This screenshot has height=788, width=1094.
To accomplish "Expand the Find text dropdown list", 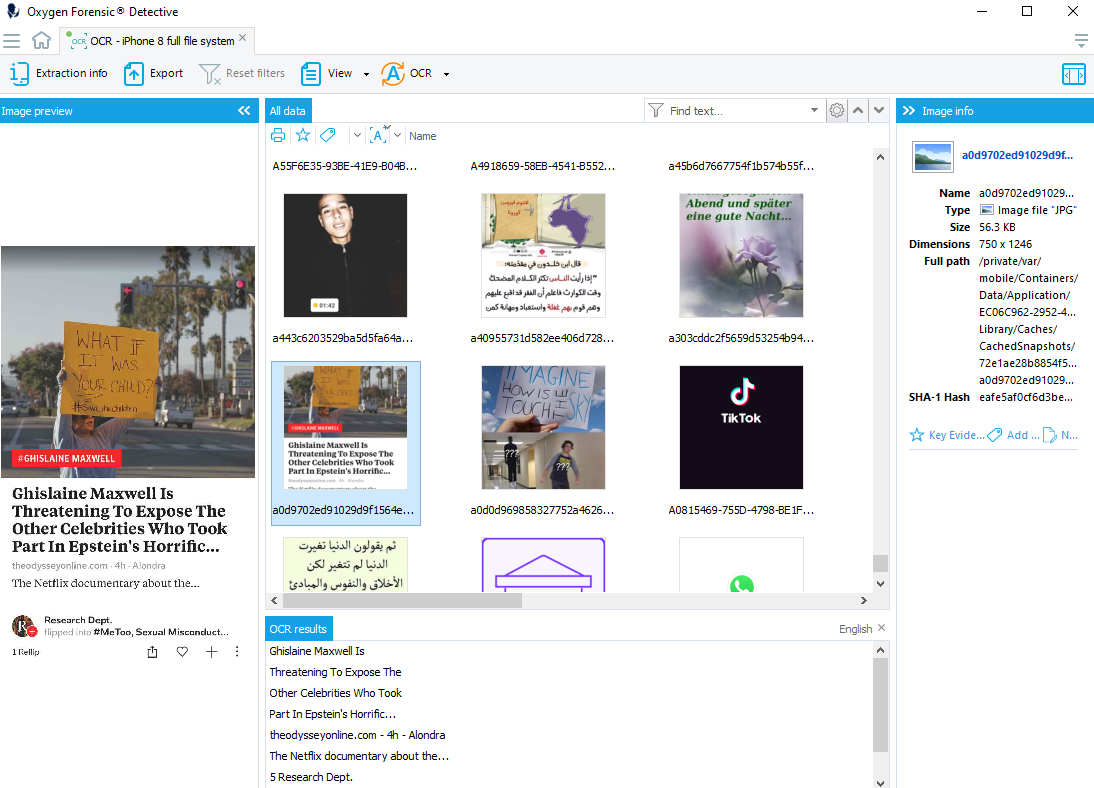I will point(814,111).
